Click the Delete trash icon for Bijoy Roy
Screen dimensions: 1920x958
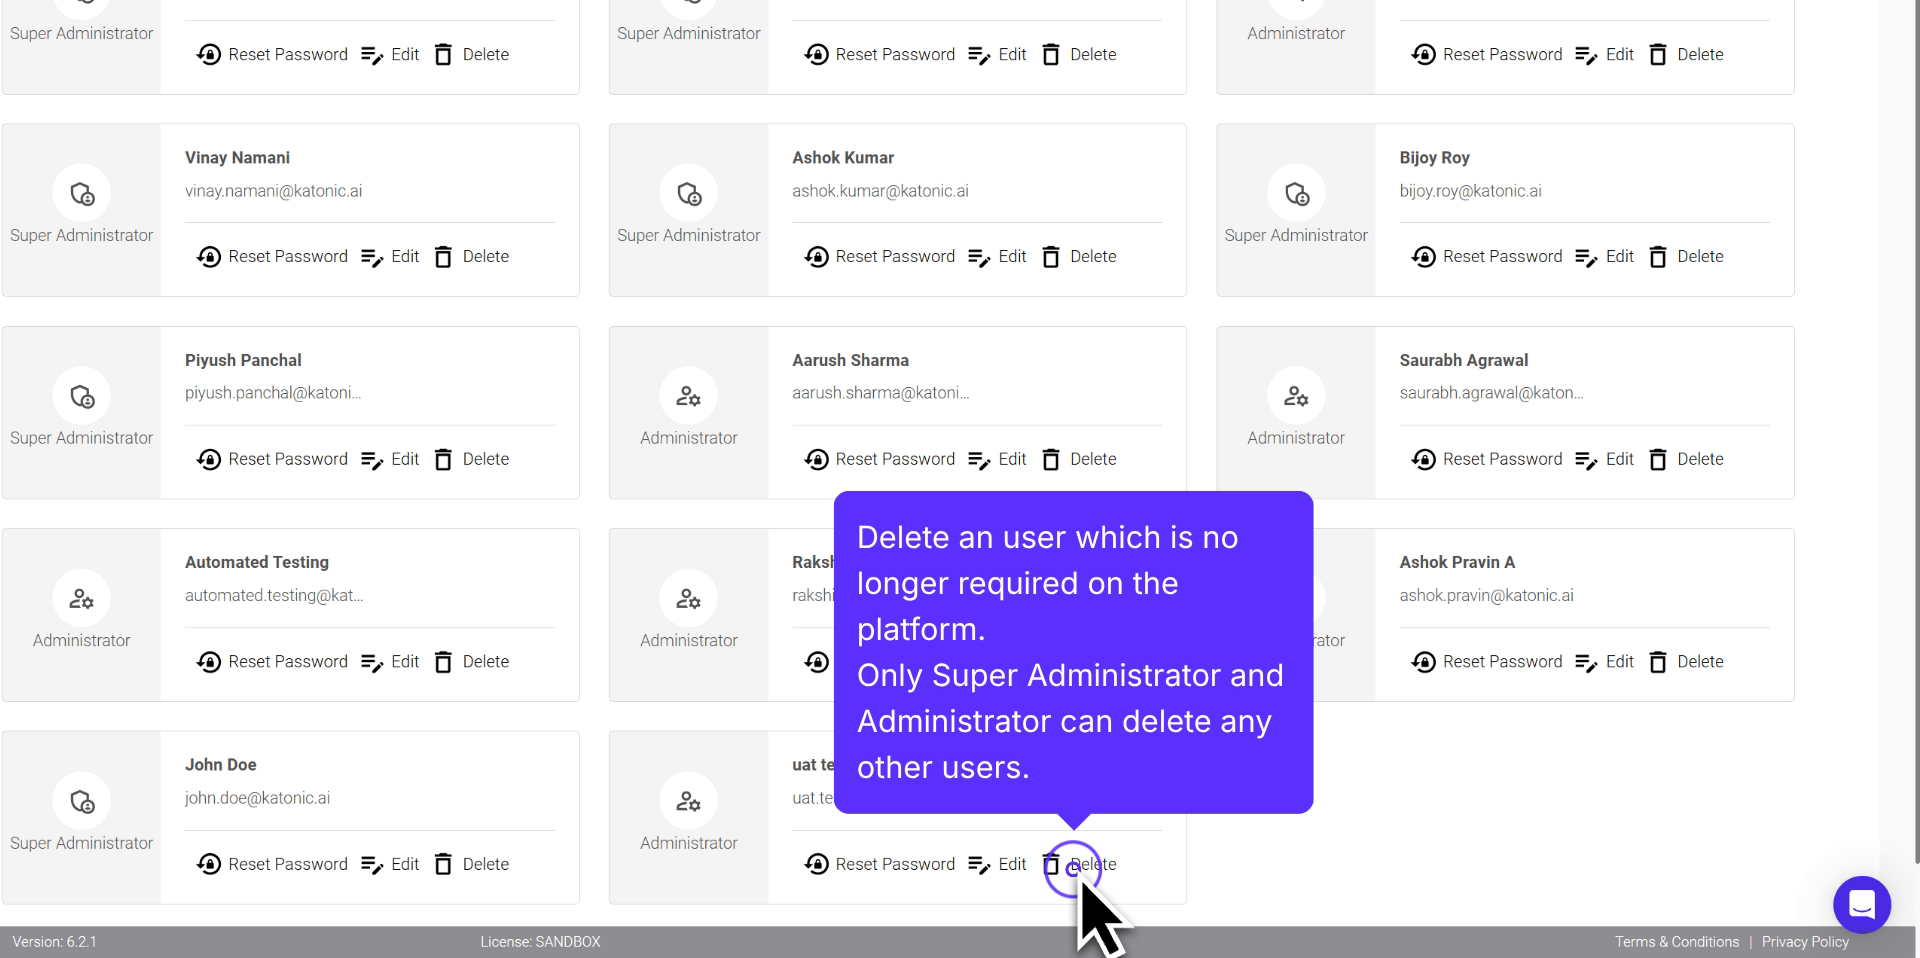1658,256
